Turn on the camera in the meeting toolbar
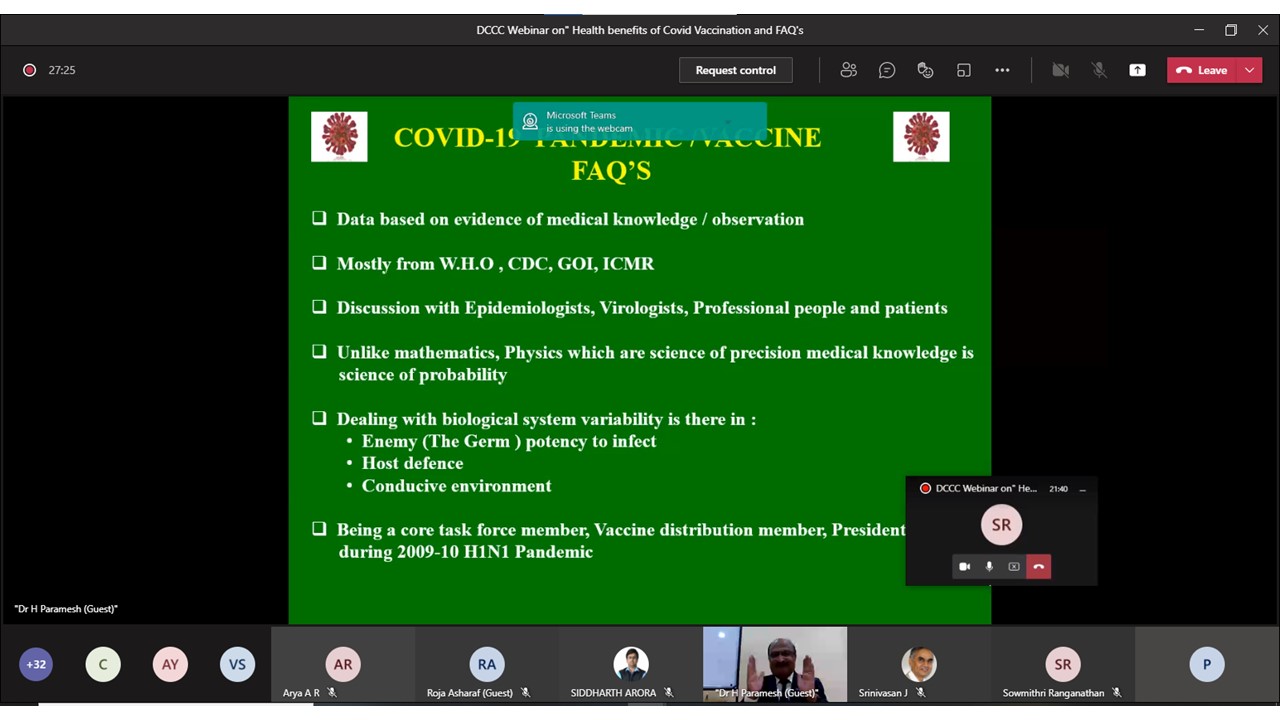This screenshot has width=1280, height=720. pos(1061,70)
